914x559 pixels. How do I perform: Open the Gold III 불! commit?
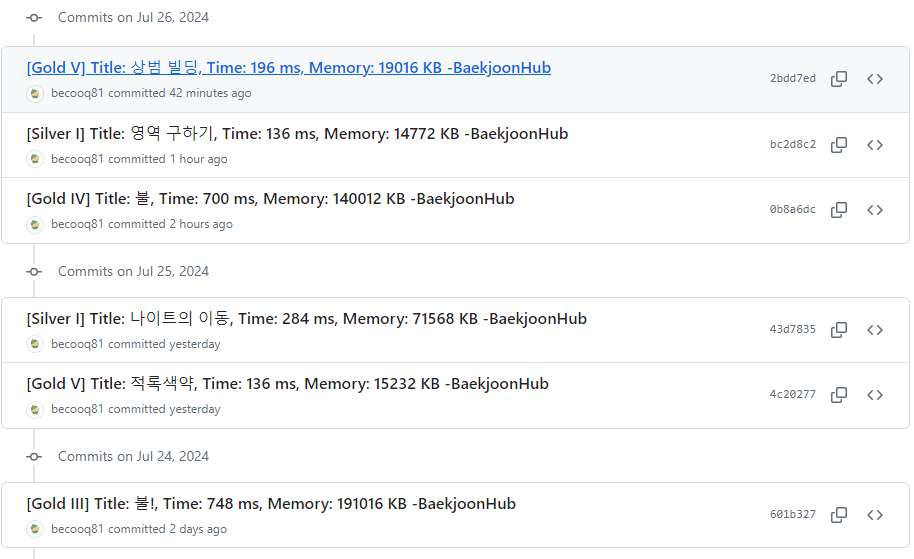(x=271, y=504)
